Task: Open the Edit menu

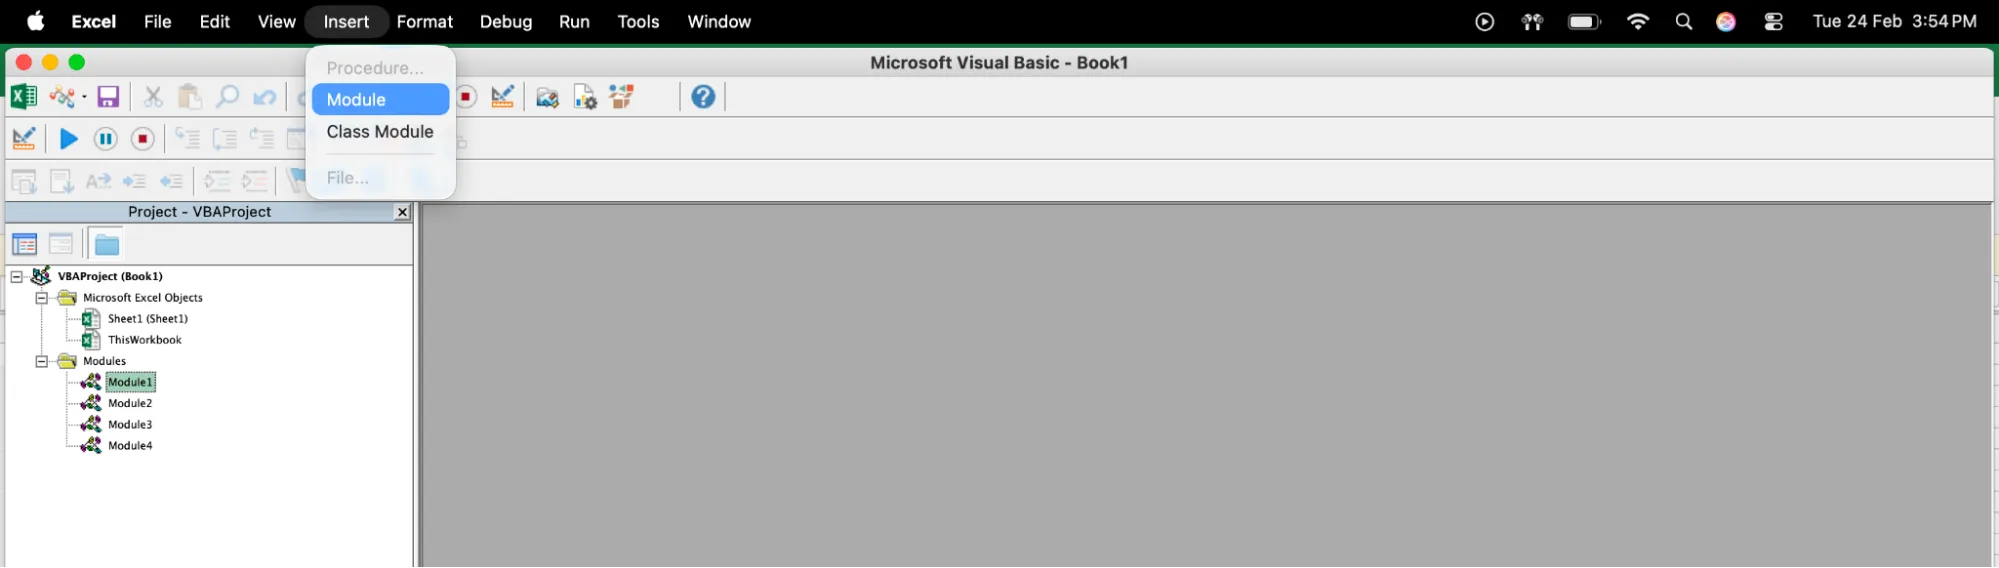Action: 215,21
